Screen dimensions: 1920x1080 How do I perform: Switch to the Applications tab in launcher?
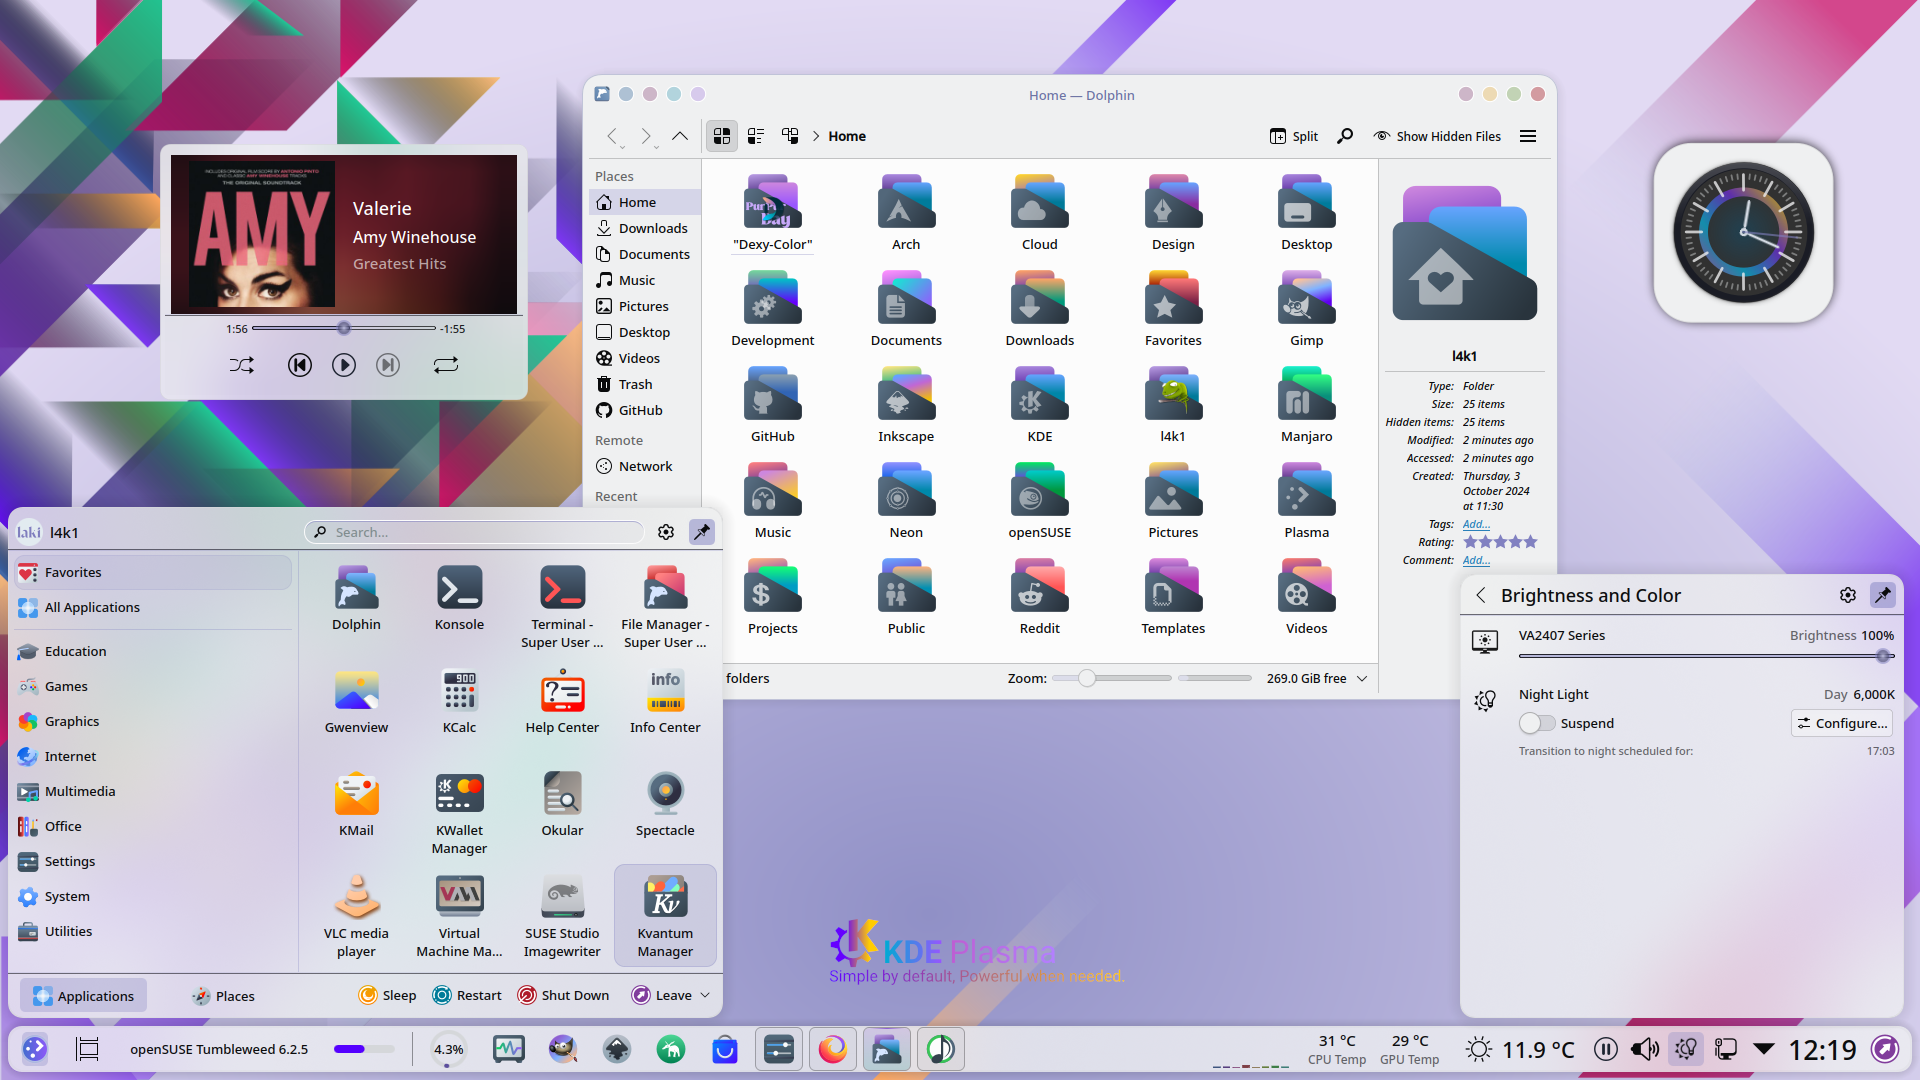click(x=84, y=996)
